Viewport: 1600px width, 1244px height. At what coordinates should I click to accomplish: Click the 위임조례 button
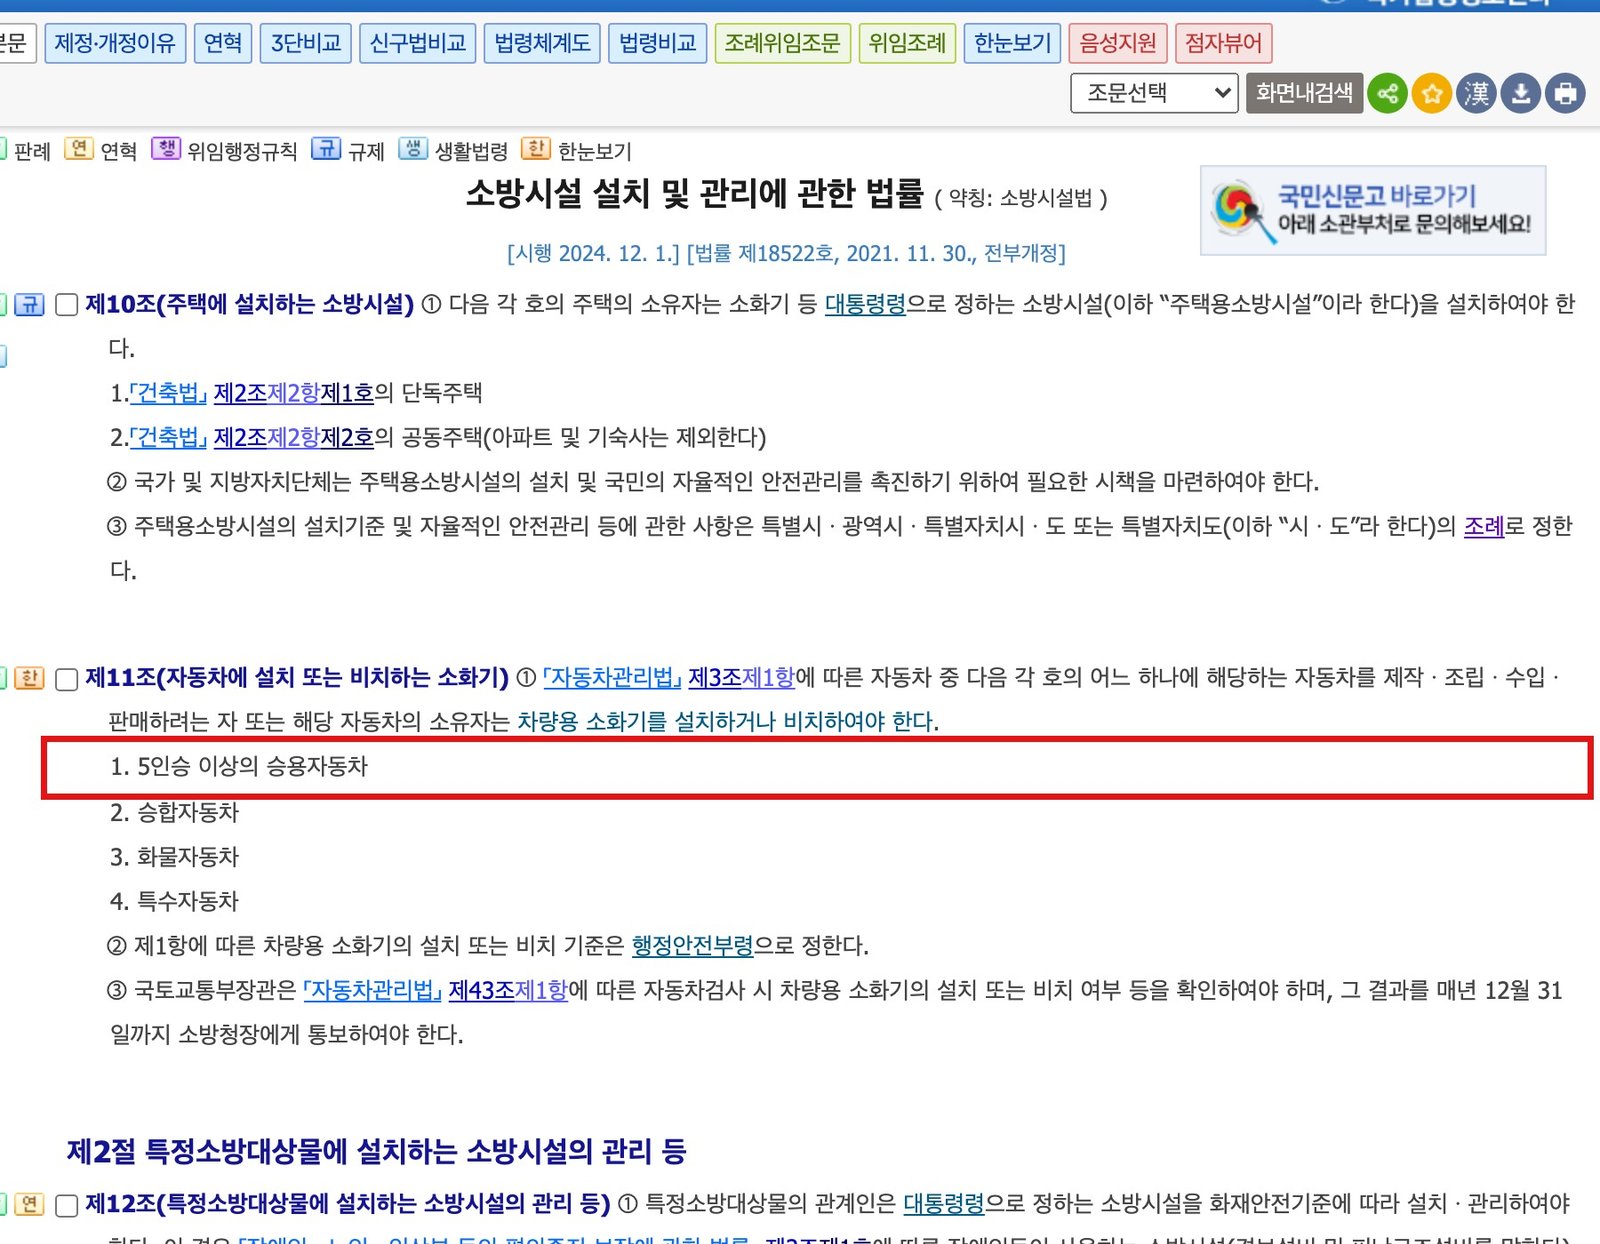[907, 43]
